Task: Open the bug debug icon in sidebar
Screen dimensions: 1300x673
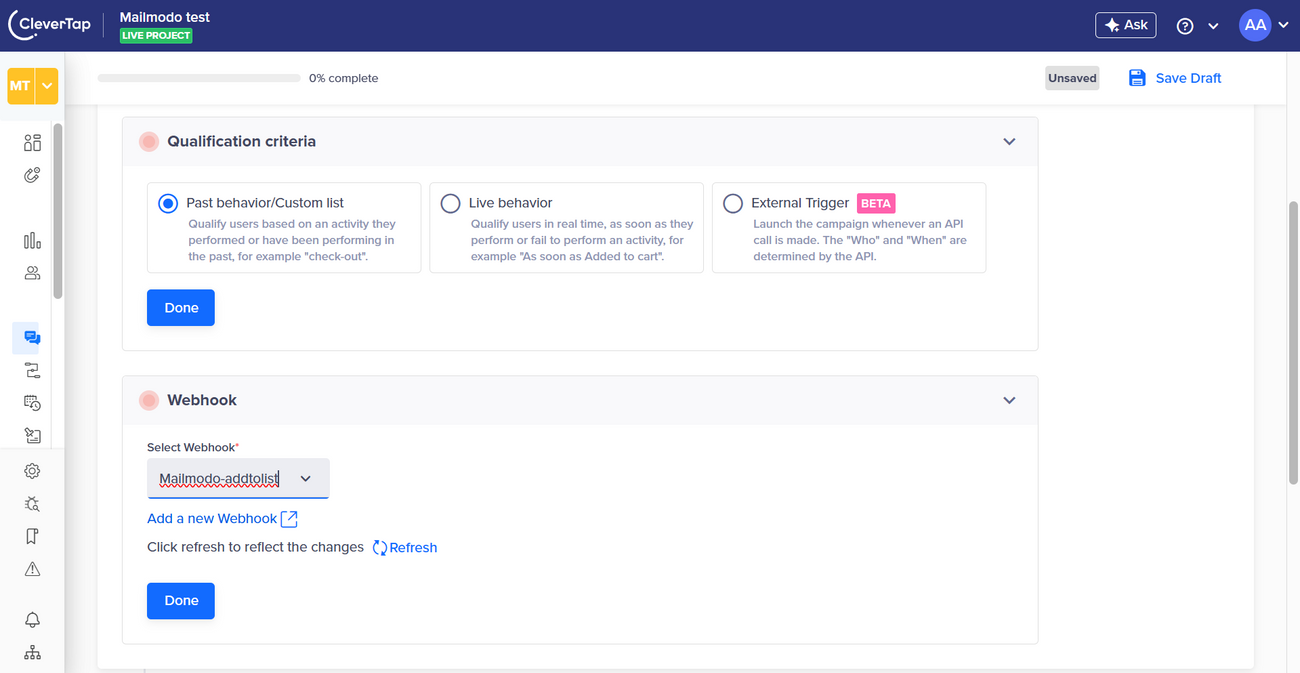Action: click(x=32, y=504)
